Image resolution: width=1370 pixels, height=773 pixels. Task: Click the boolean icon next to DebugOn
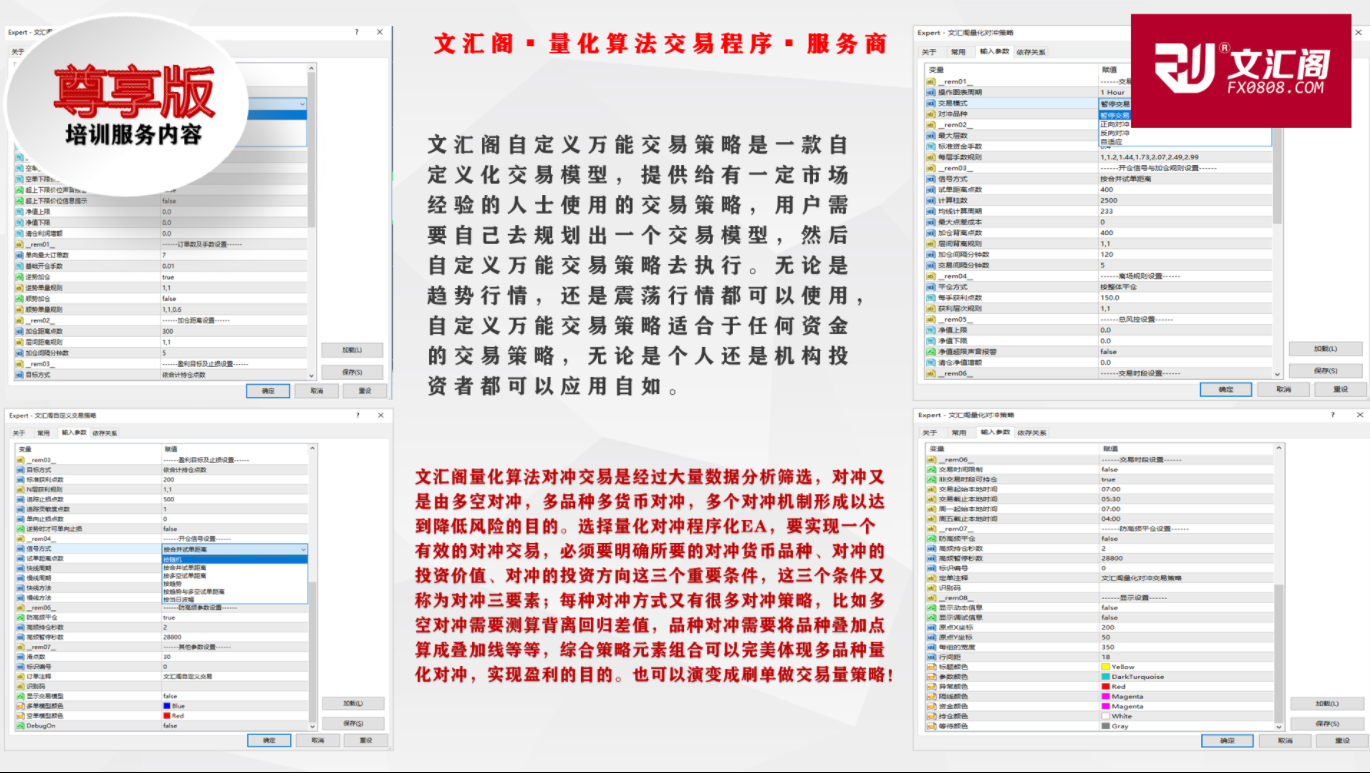point(19,726)
